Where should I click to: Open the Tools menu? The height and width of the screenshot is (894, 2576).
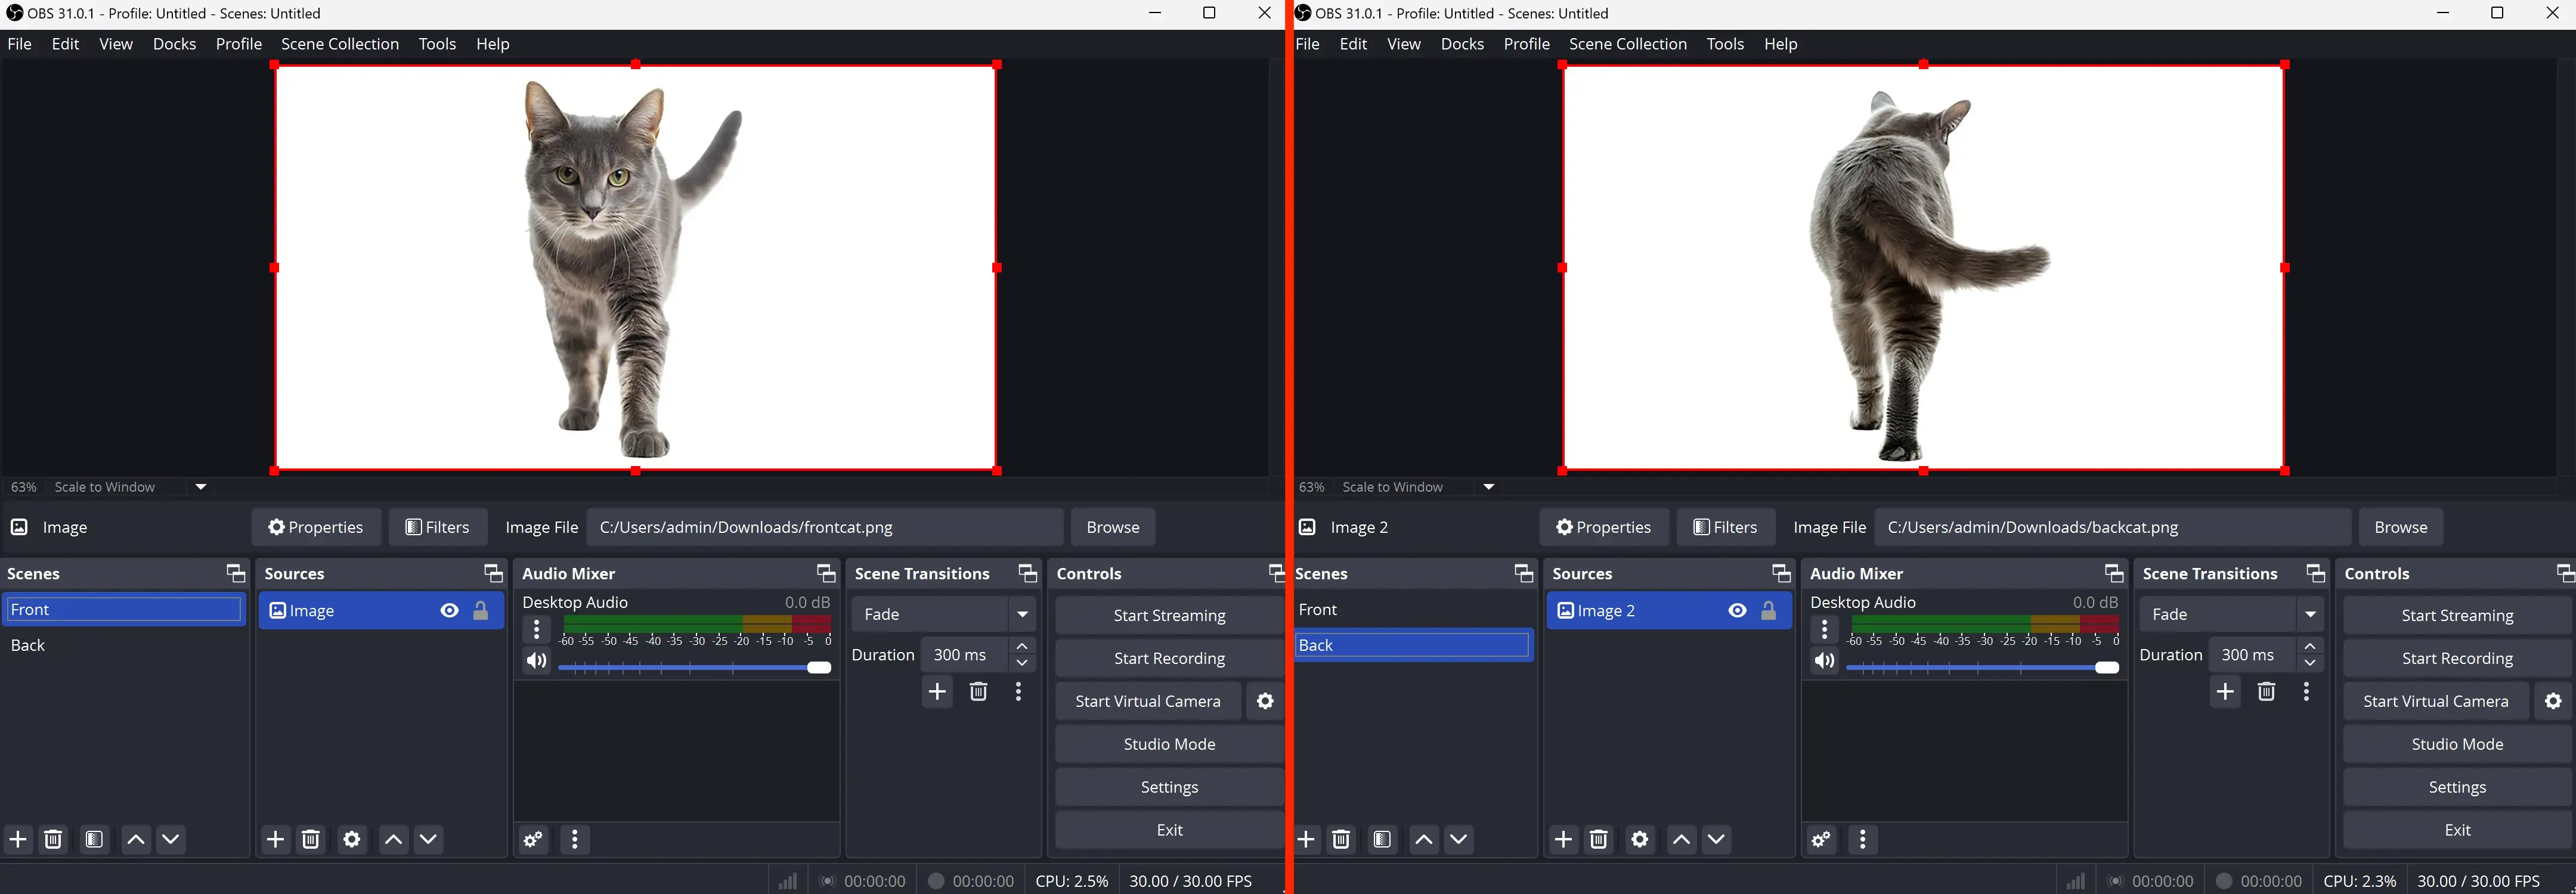click(x=437, y=44)
